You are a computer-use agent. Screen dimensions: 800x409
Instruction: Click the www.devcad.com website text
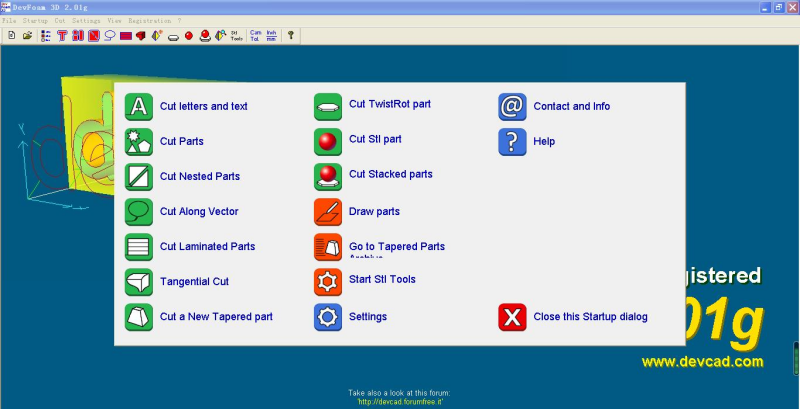click(703, 362)
